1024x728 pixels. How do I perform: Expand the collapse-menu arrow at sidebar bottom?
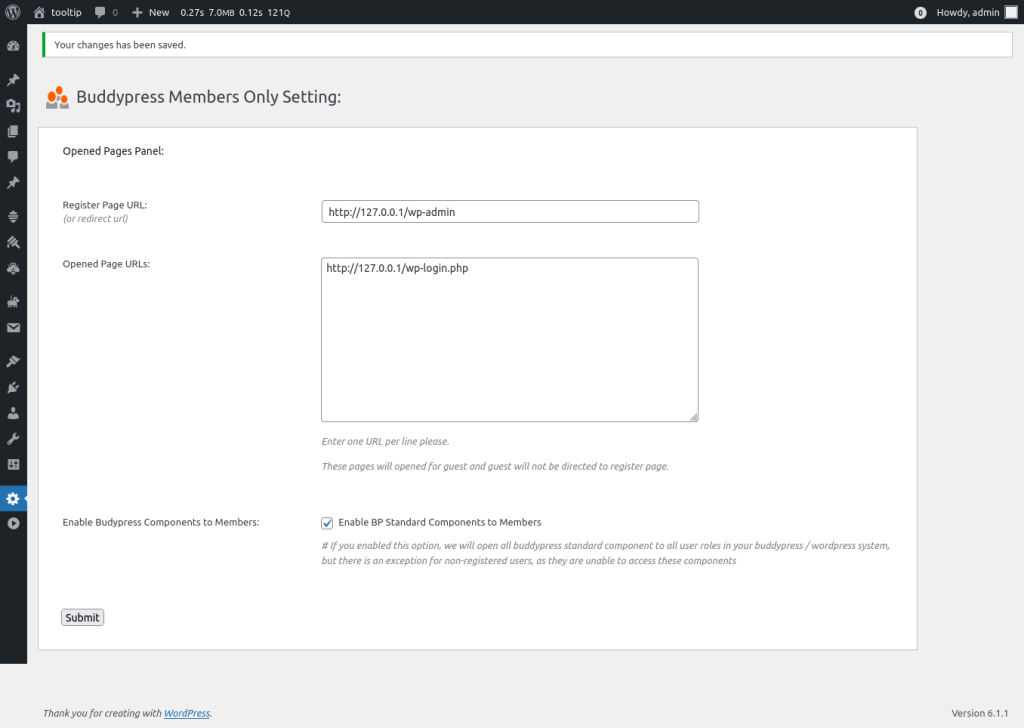point(14,524)
